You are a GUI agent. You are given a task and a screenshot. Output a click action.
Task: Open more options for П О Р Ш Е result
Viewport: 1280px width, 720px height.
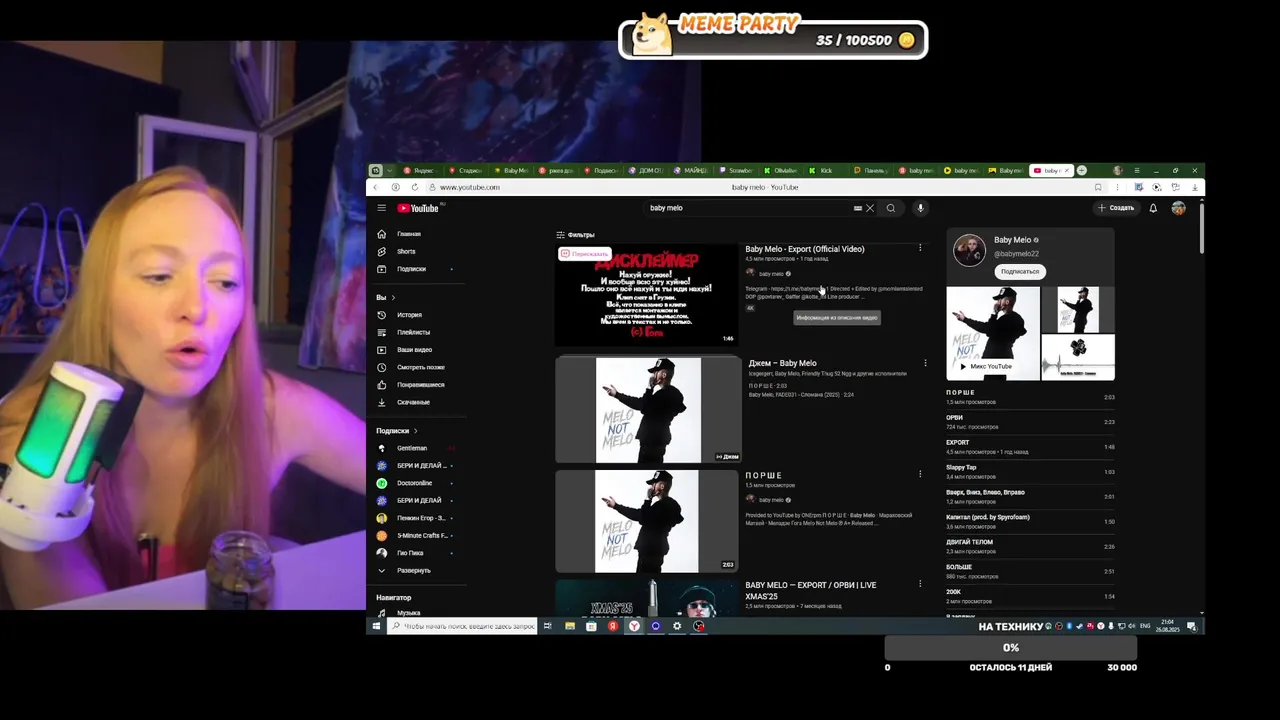[920, 474]
